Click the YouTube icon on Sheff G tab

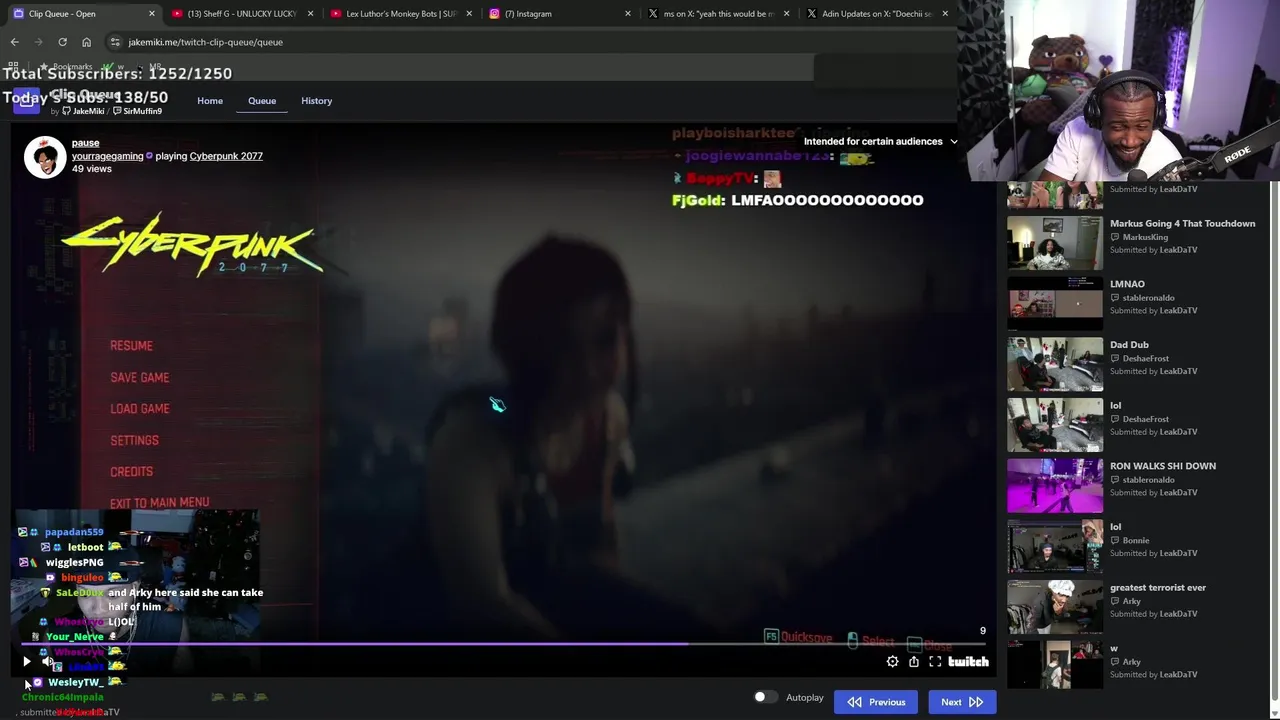click(178, 14)
